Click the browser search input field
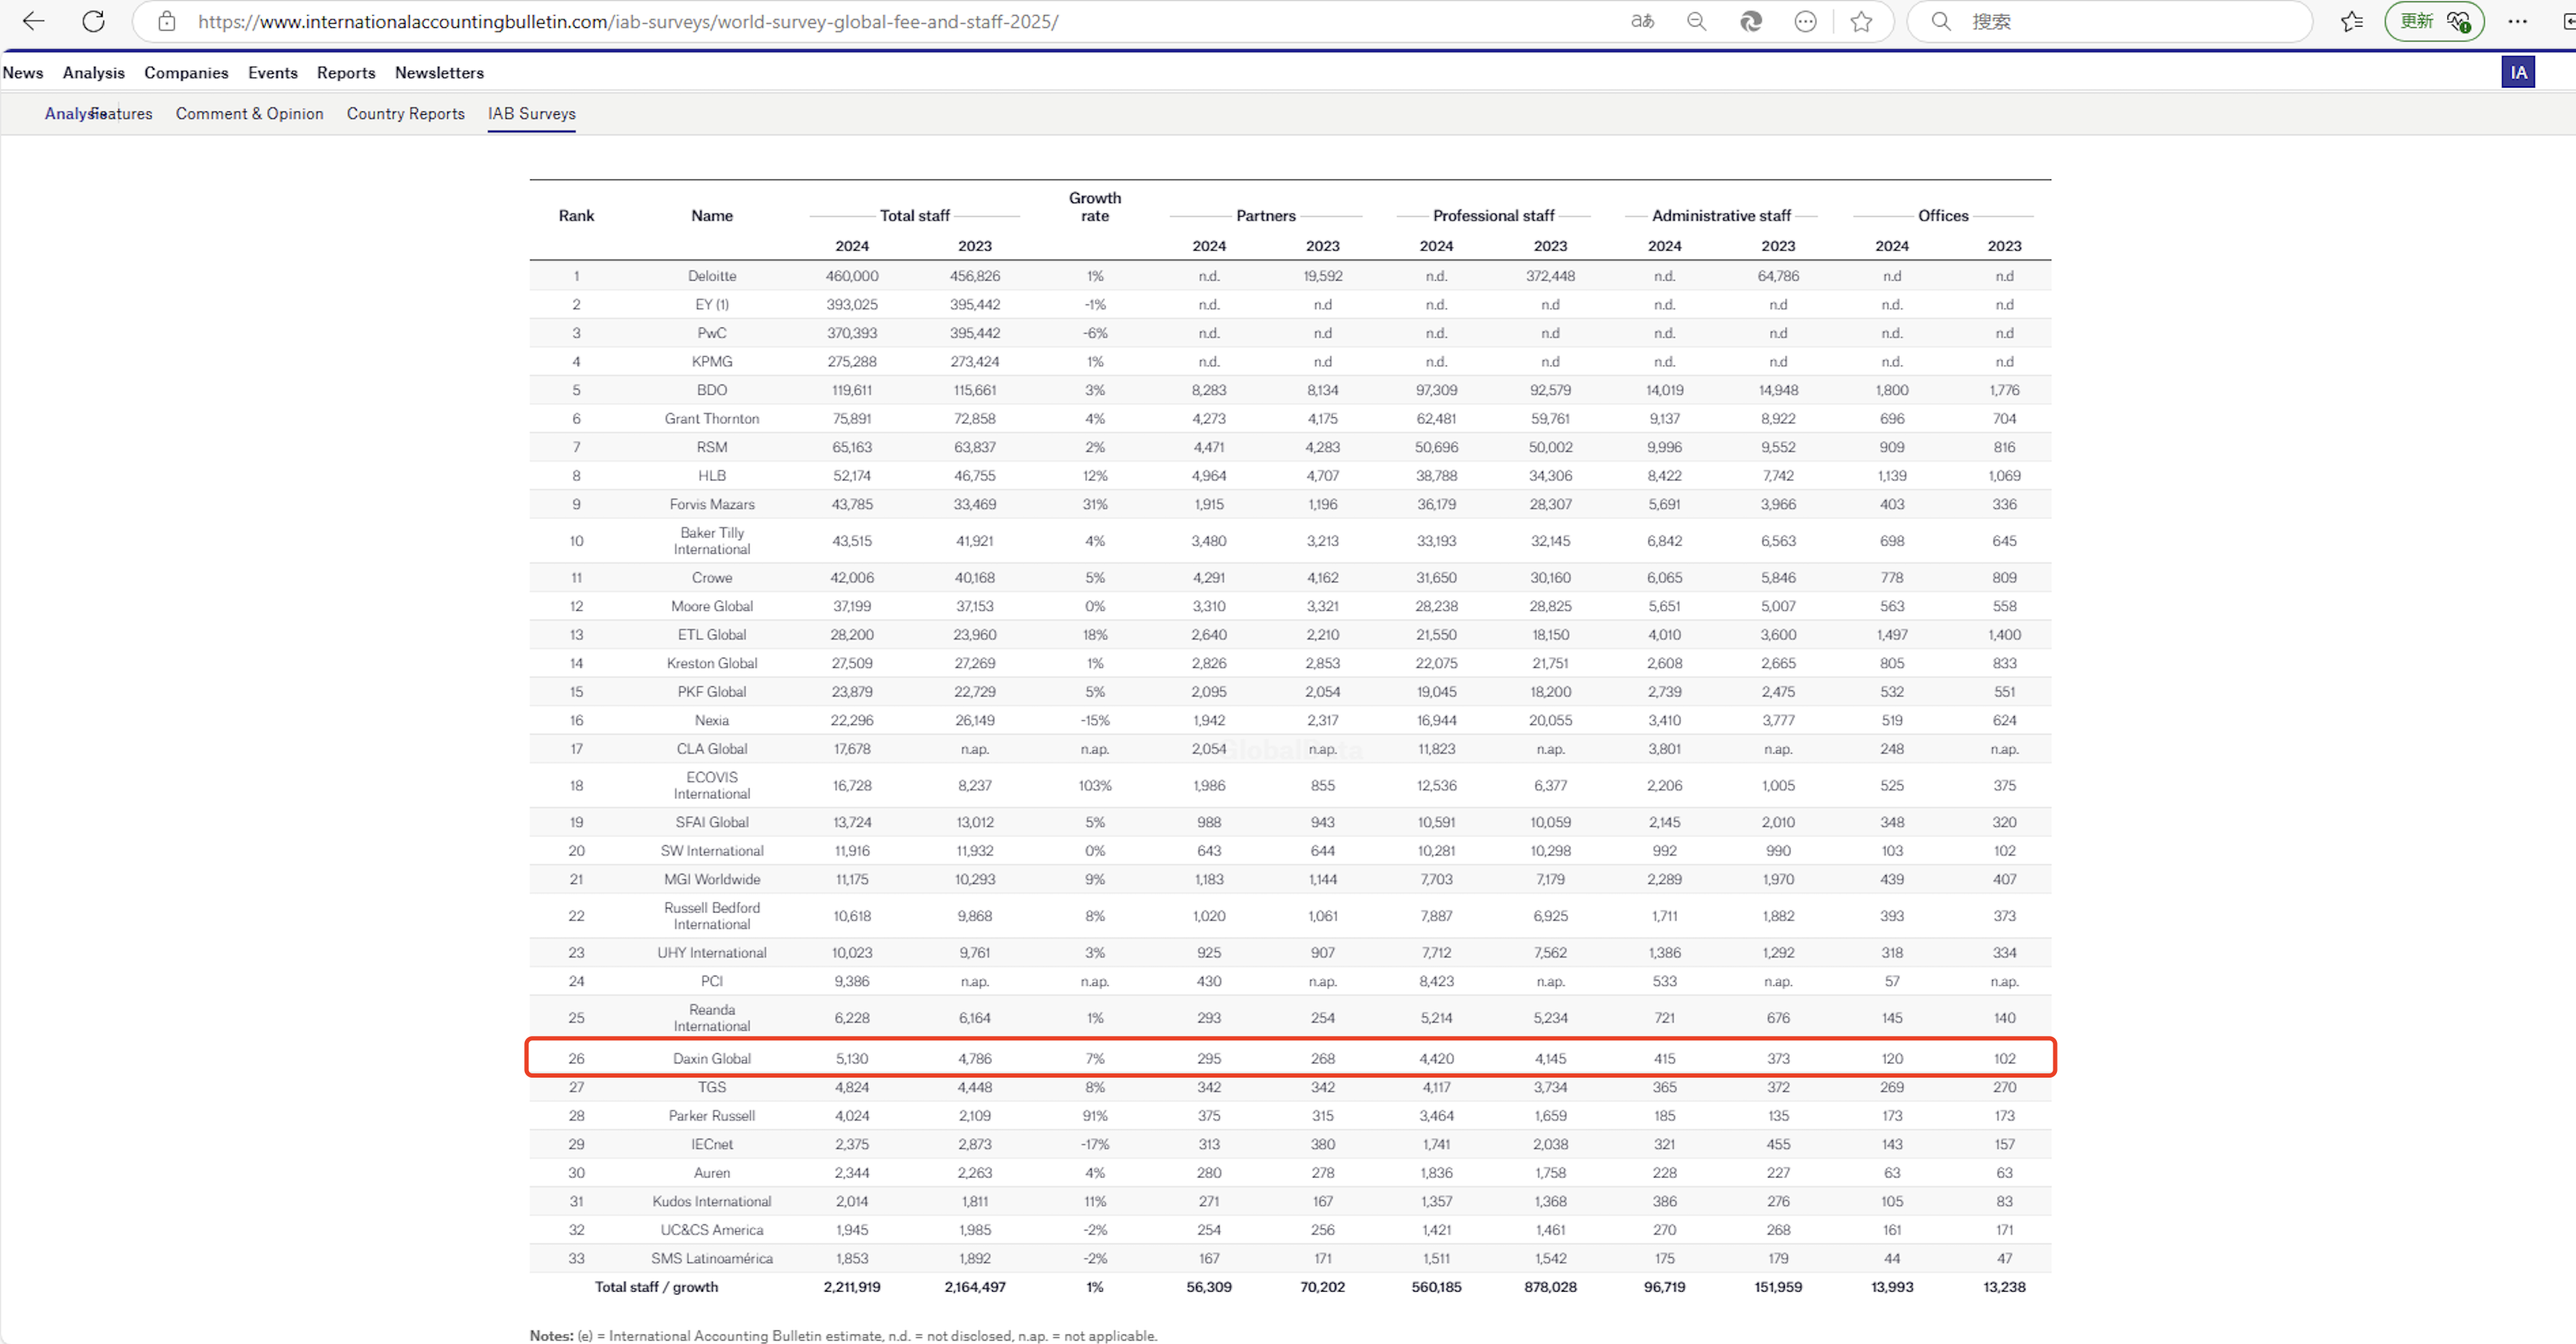Image resolution: width=2576 pixels, height=1344 pixels. point(2110,21)
